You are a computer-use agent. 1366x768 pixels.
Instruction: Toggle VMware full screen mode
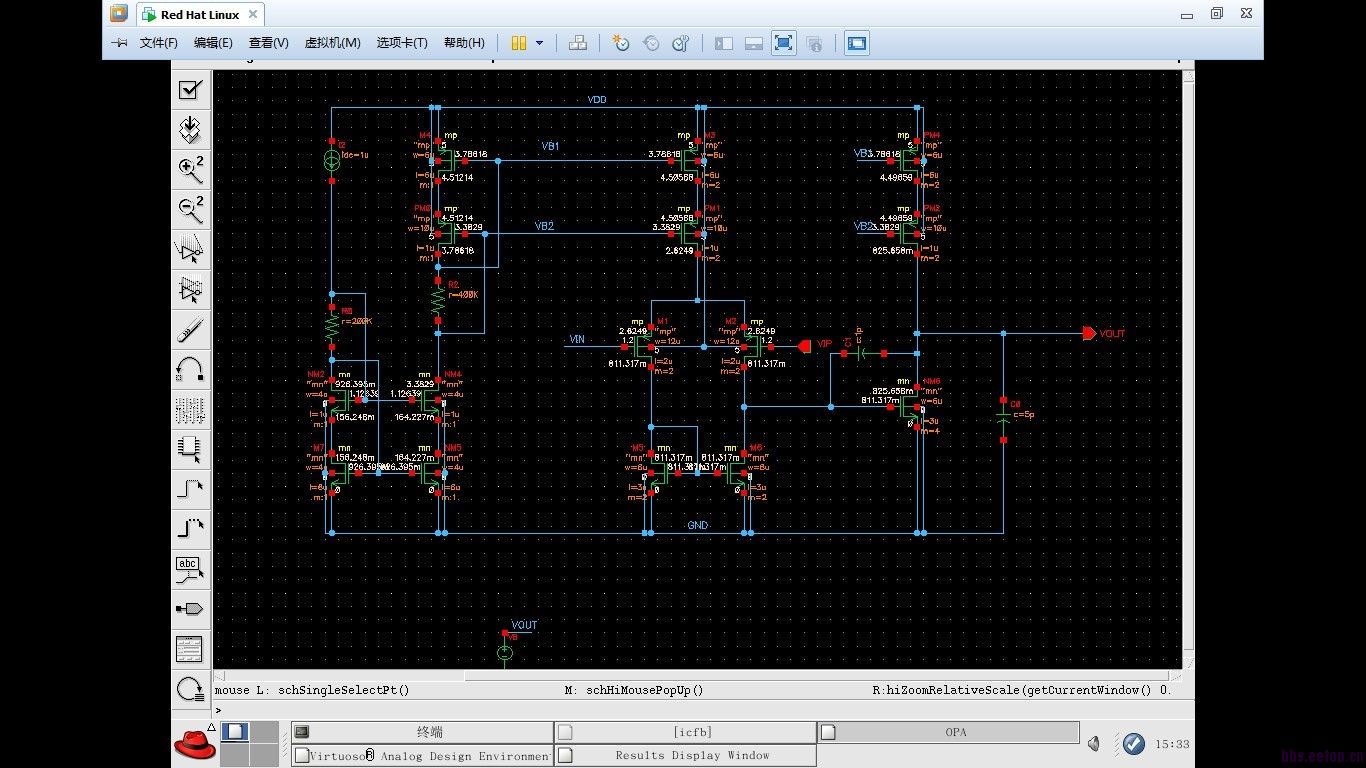pyautogui.click(x=783, y=43)
